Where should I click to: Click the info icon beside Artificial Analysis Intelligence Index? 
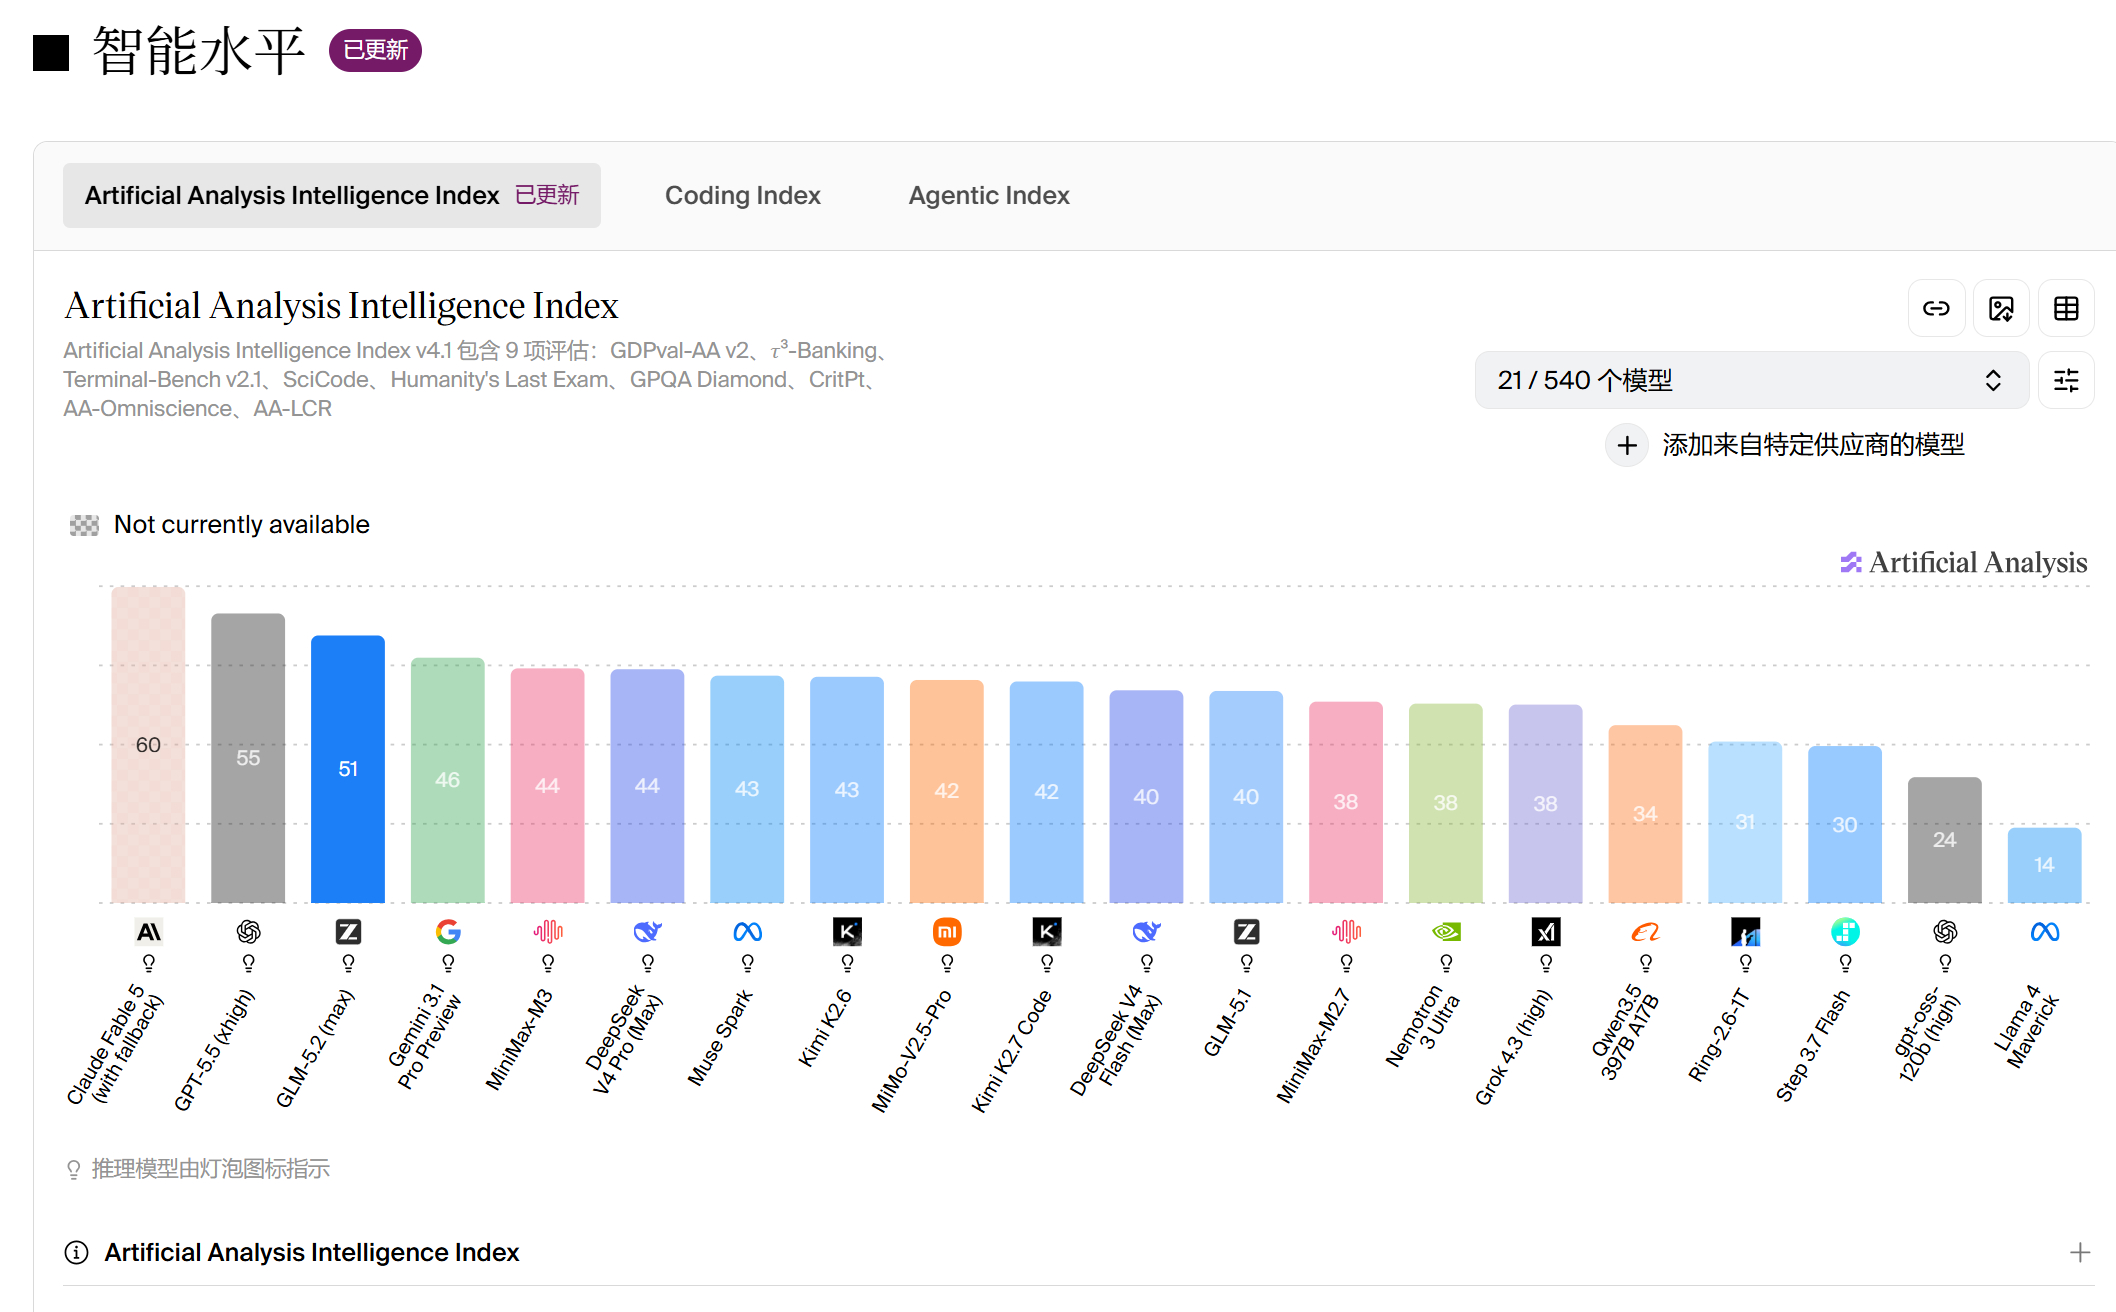click(x=76, y=1252)
